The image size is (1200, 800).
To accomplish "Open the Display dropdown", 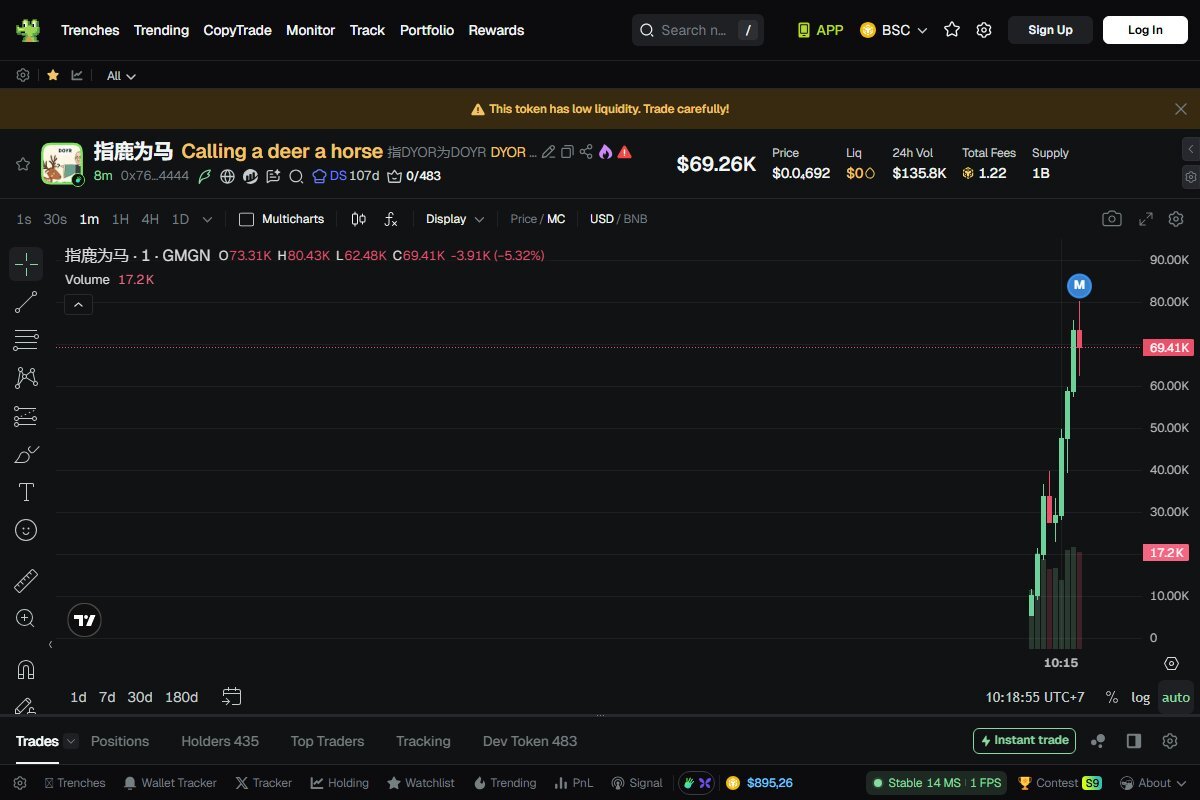I will (455, 219).
